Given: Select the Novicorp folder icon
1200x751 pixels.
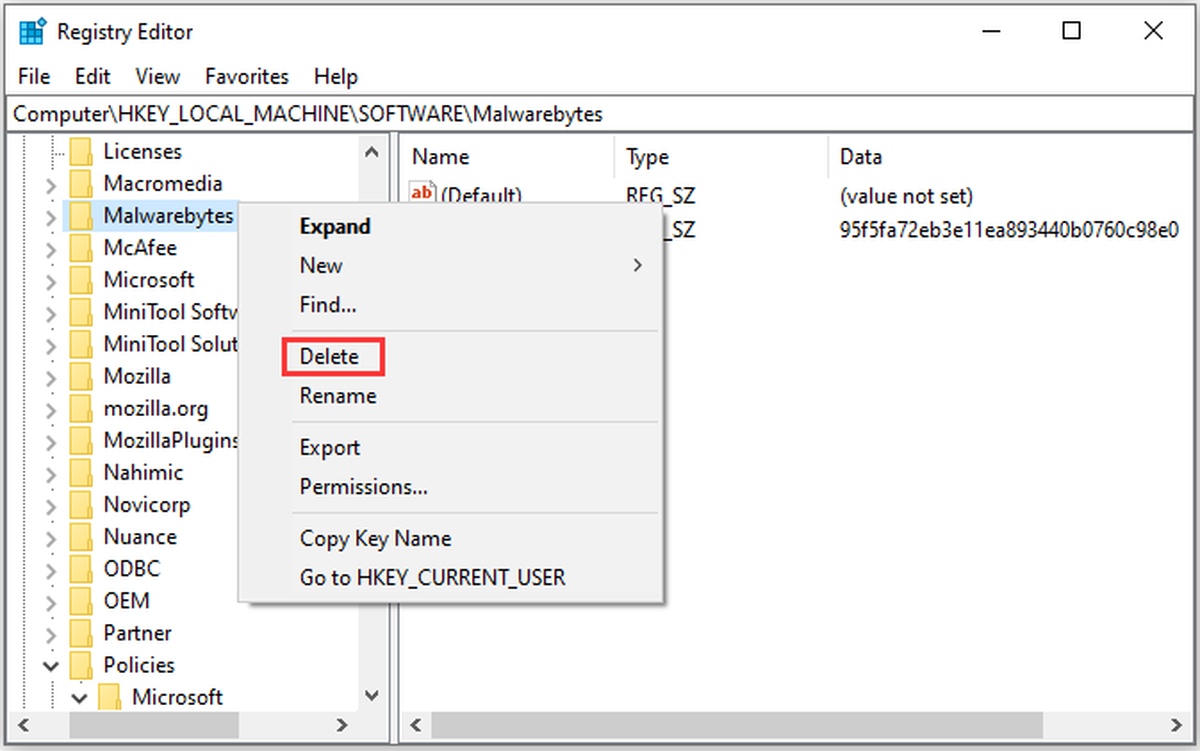Looking at the screenshot, I should pos(81,505).
